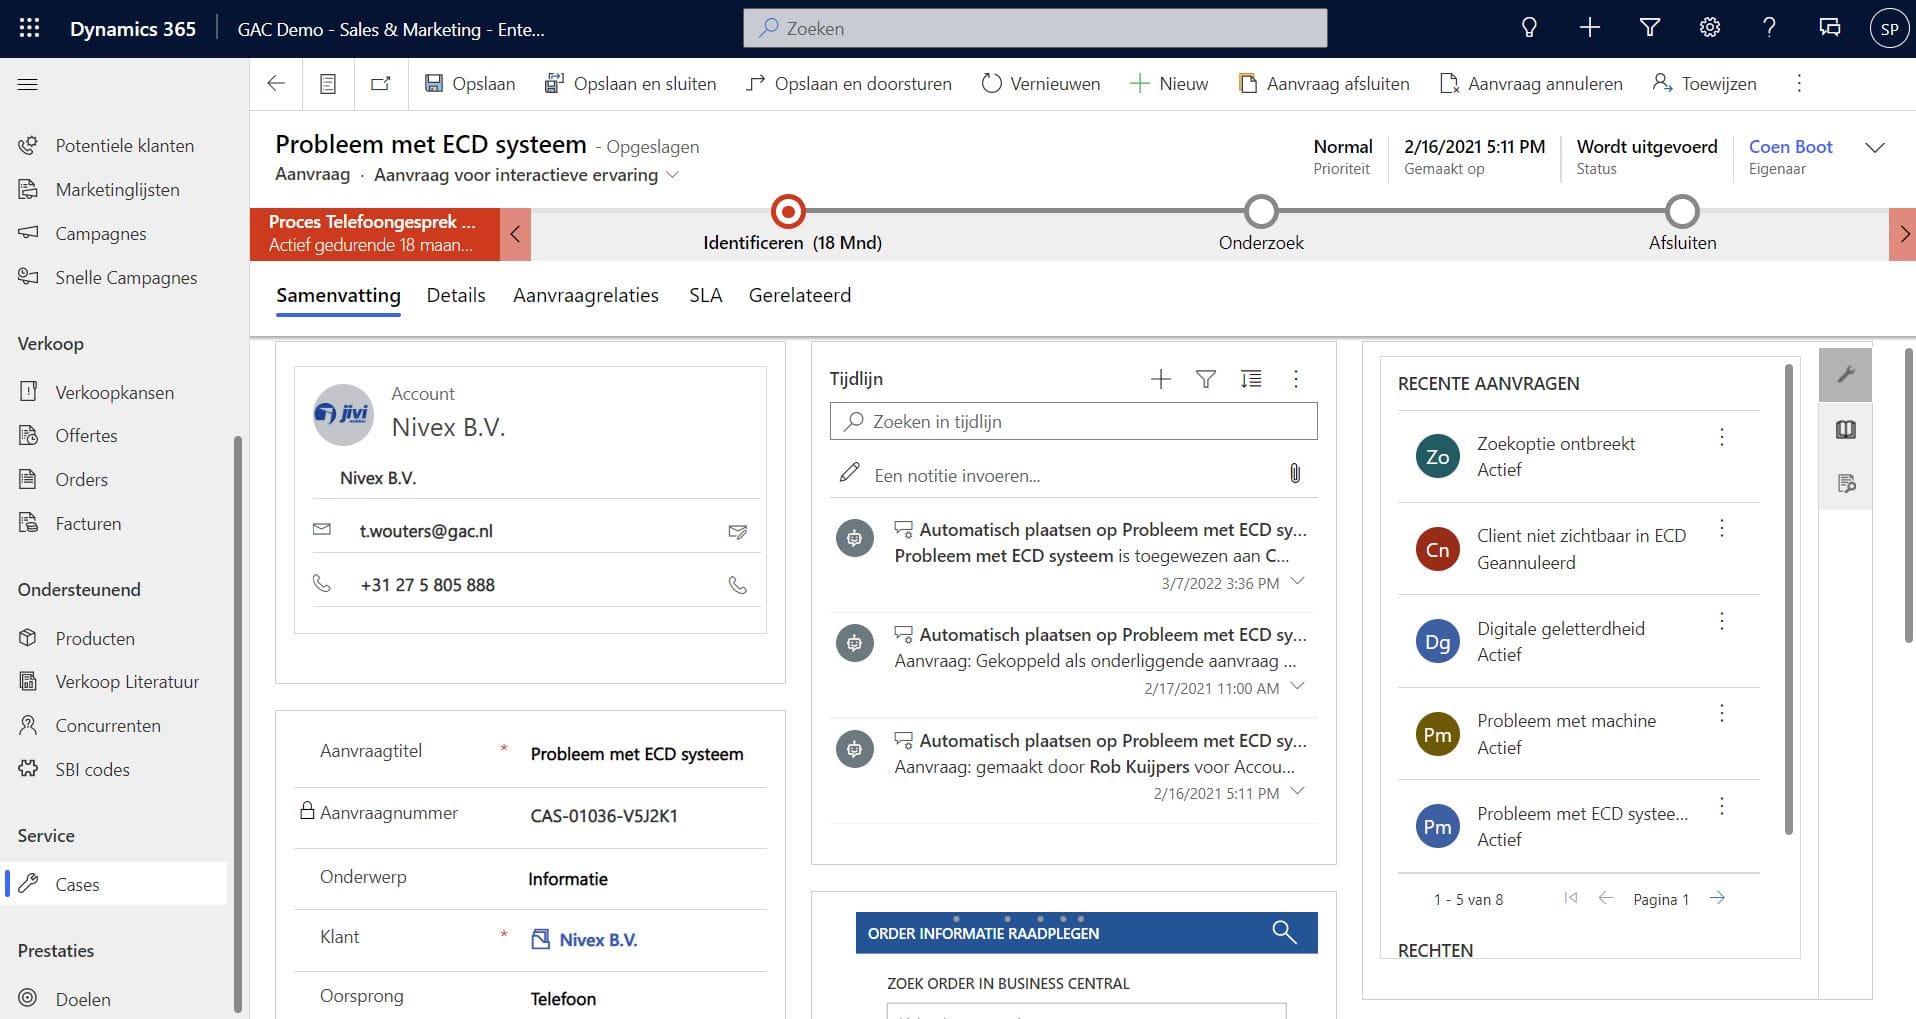
Task: Click the Zoeken in tijdlijn search field
Action: [1073, 422]
